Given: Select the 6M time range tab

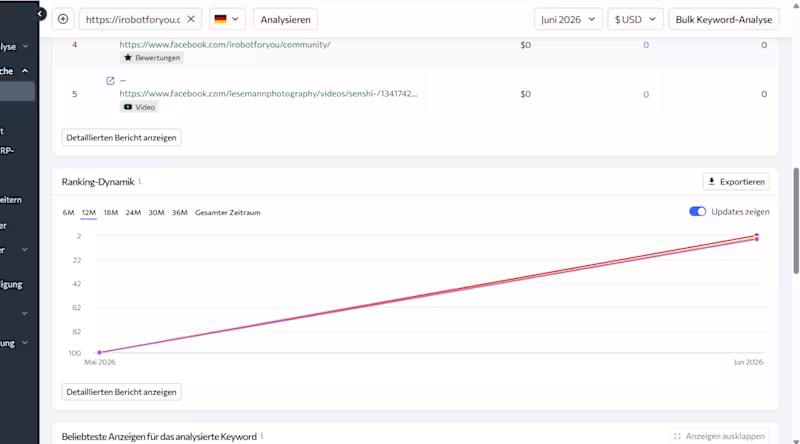Looking at the screenshot, I should [x=68, y=212].
